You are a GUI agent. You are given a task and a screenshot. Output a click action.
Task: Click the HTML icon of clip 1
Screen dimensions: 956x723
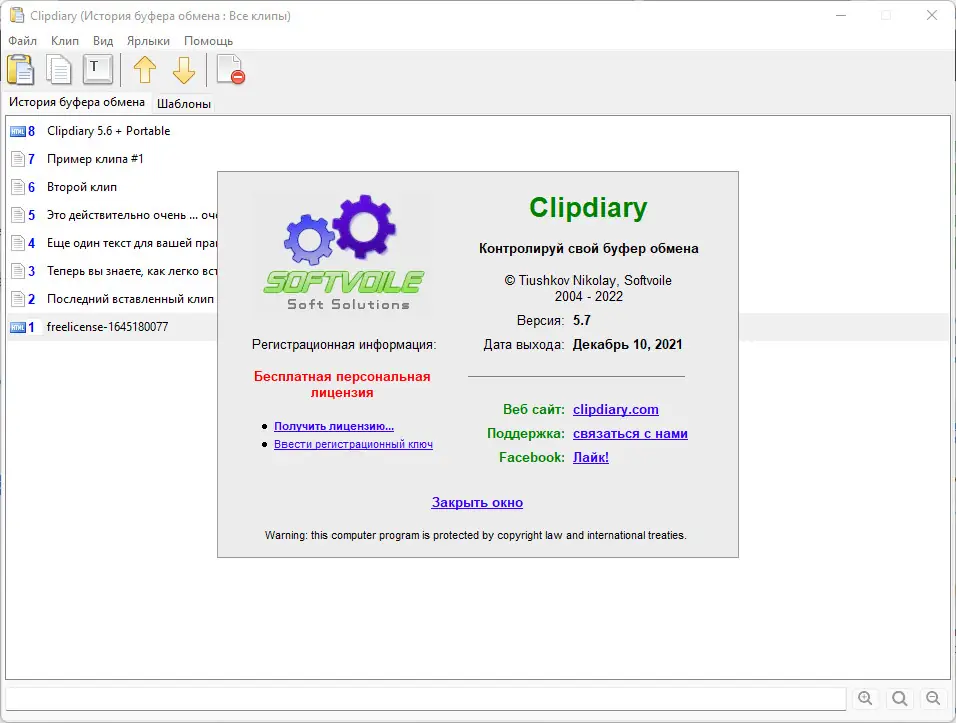(18, 327)
